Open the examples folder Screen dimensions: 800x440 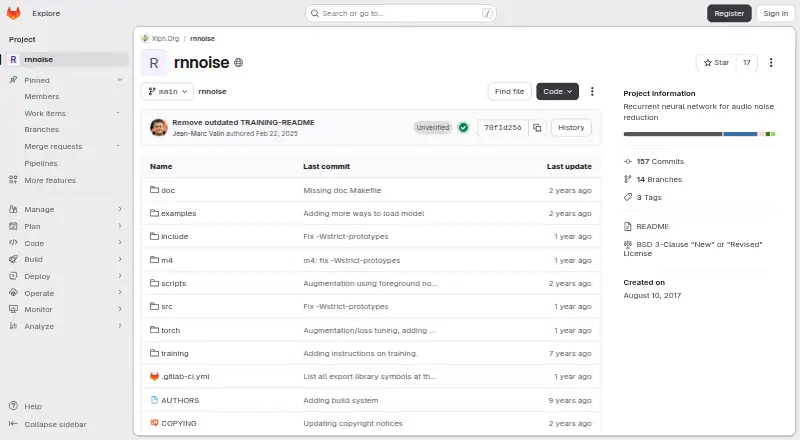(179, 213)
